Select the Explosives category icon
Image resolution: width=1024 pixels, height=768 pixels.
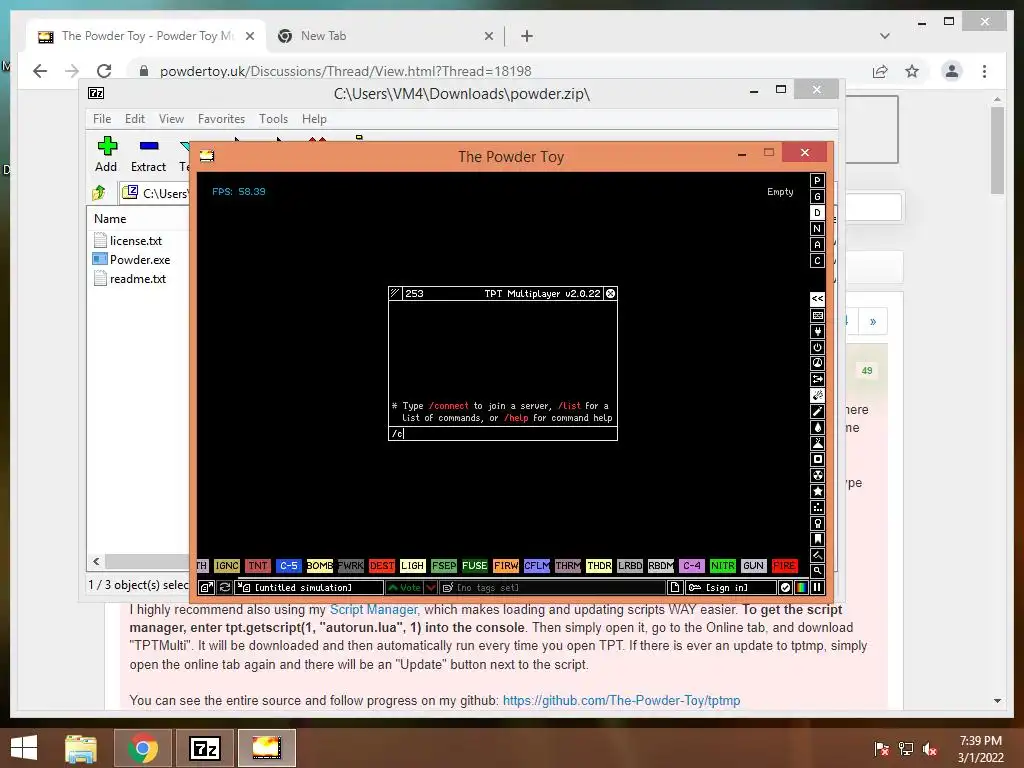[817, 395]
